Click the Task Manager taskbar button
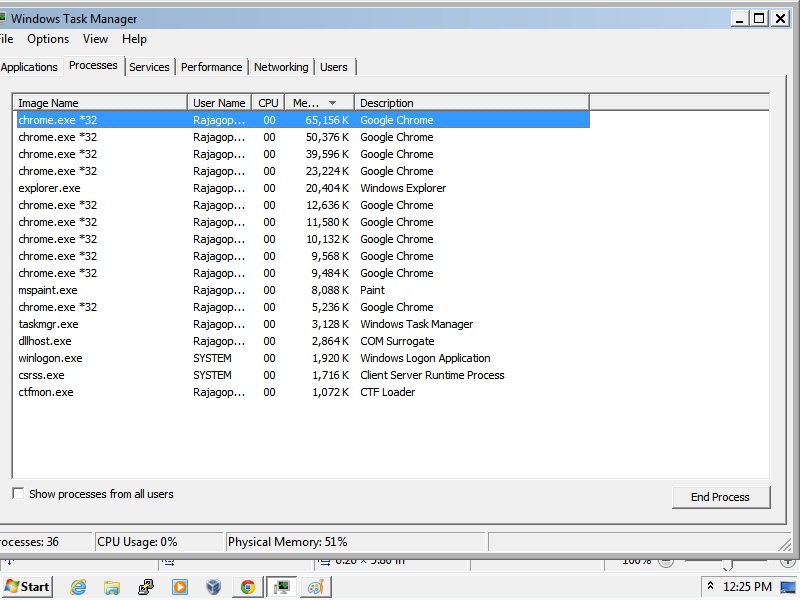The image size is (800, 600). 281,587
